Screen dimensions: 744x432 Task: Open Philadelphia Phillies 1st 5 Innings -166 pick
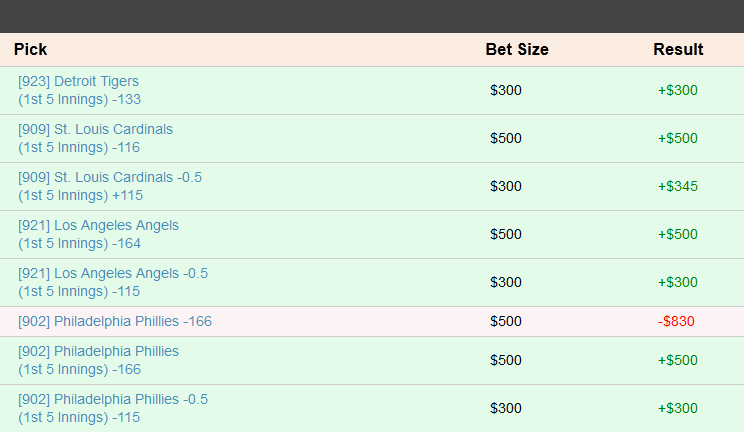pos(98,360)
